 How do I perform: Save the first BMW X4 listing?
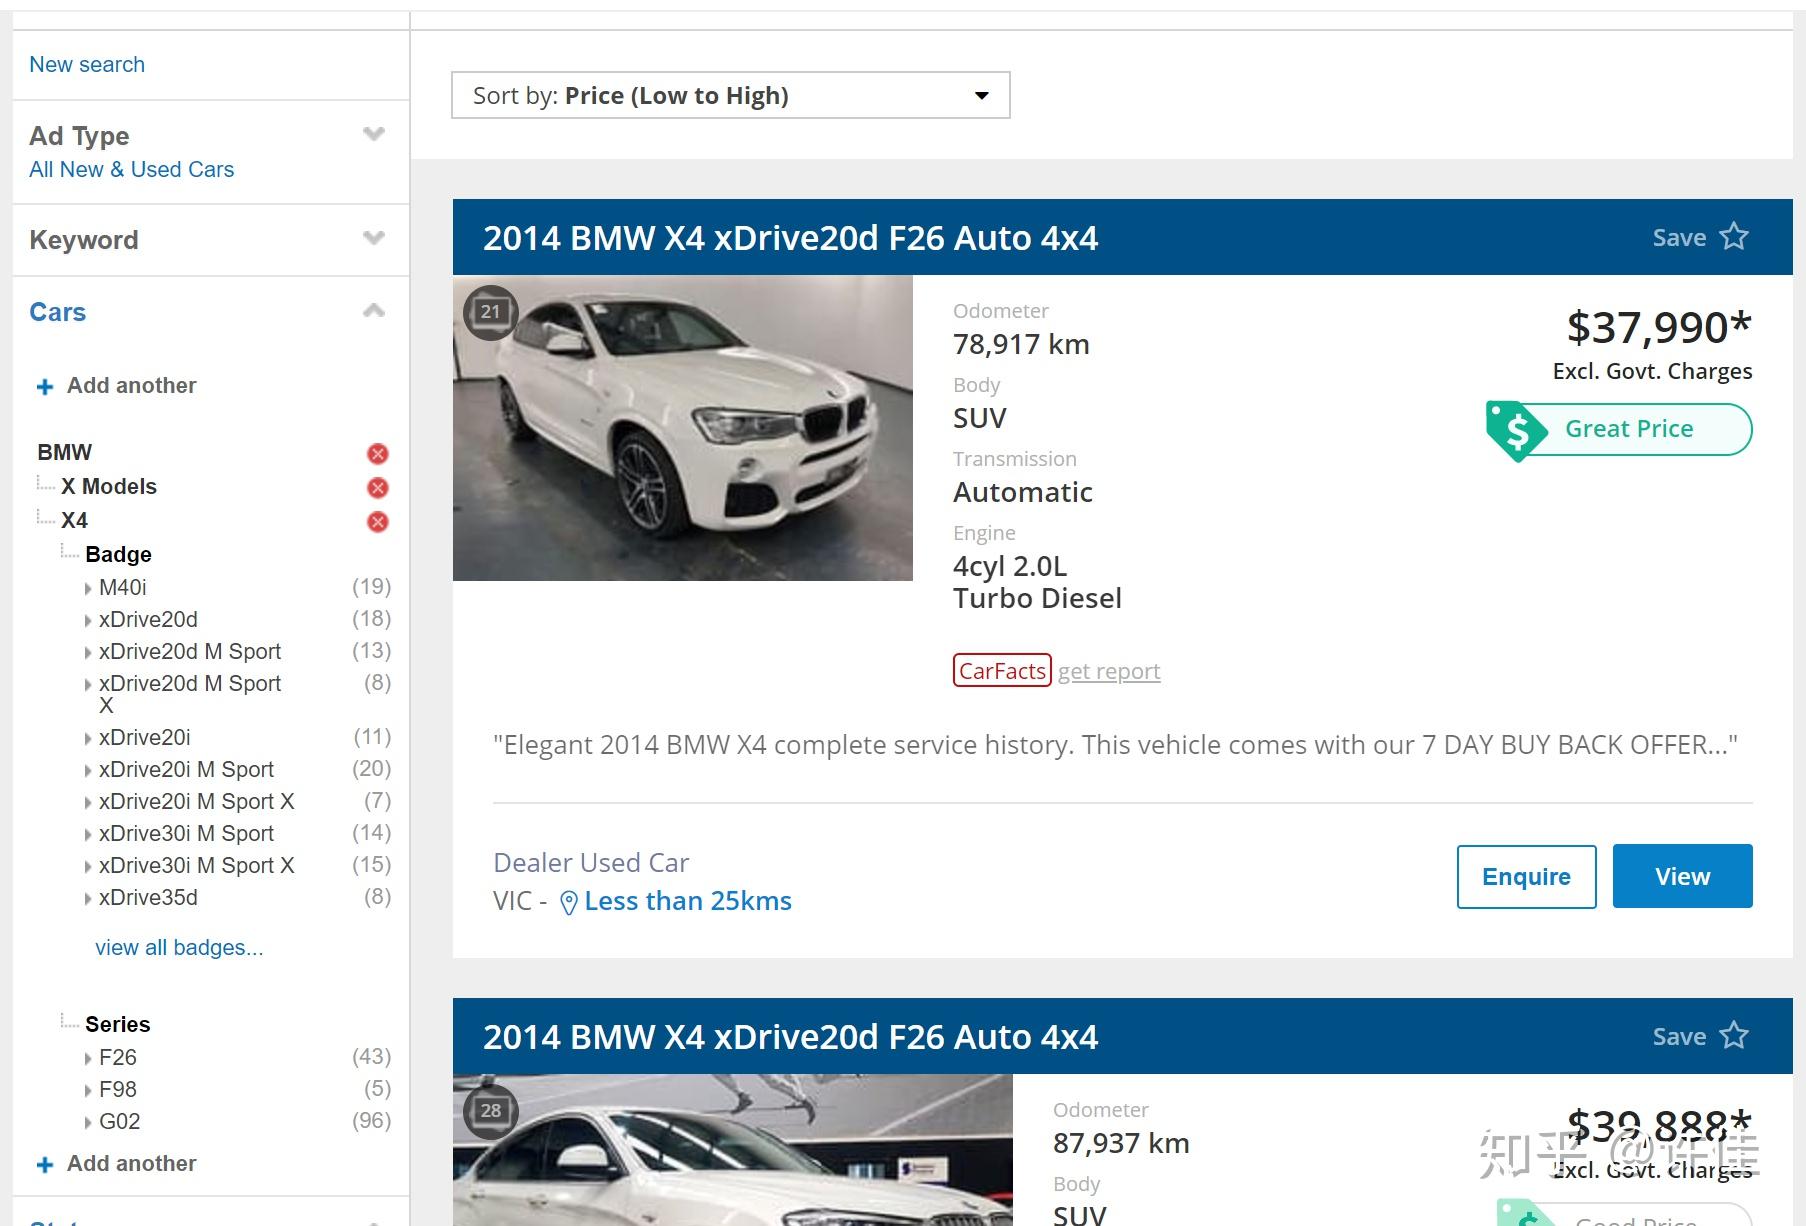point(1700,237)
